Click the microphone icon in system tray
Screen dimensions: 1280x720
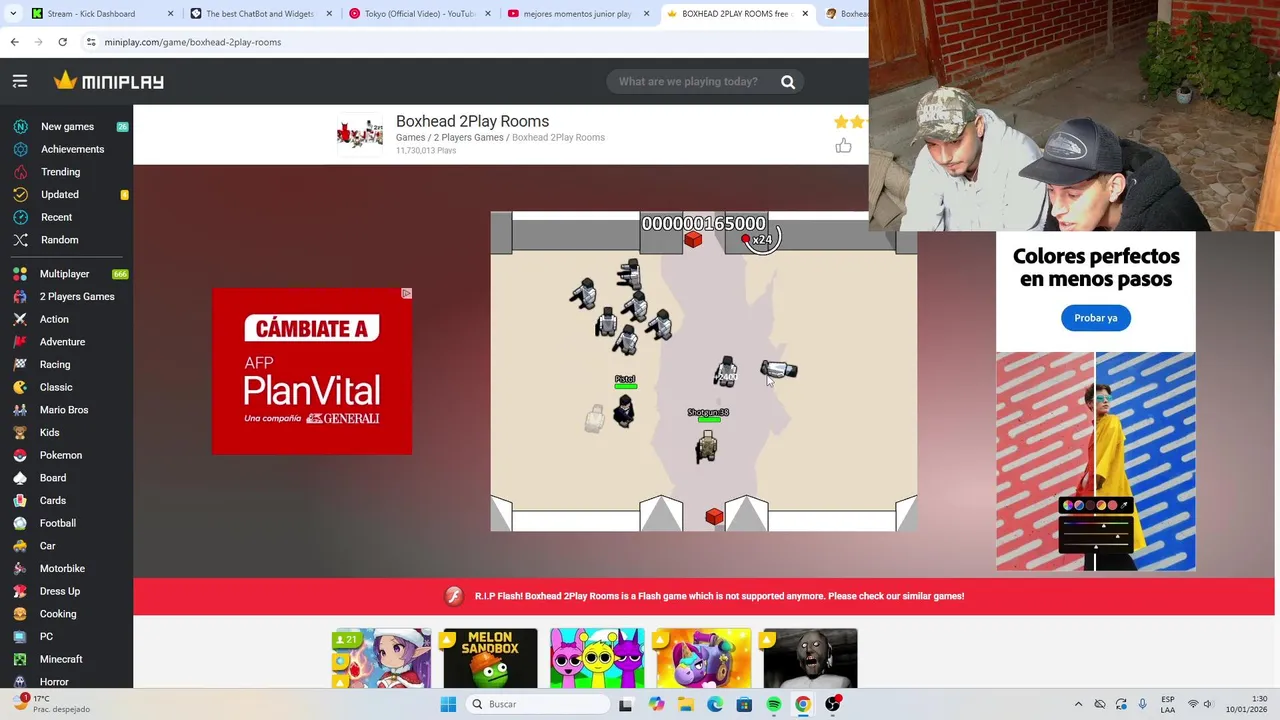1142,704
